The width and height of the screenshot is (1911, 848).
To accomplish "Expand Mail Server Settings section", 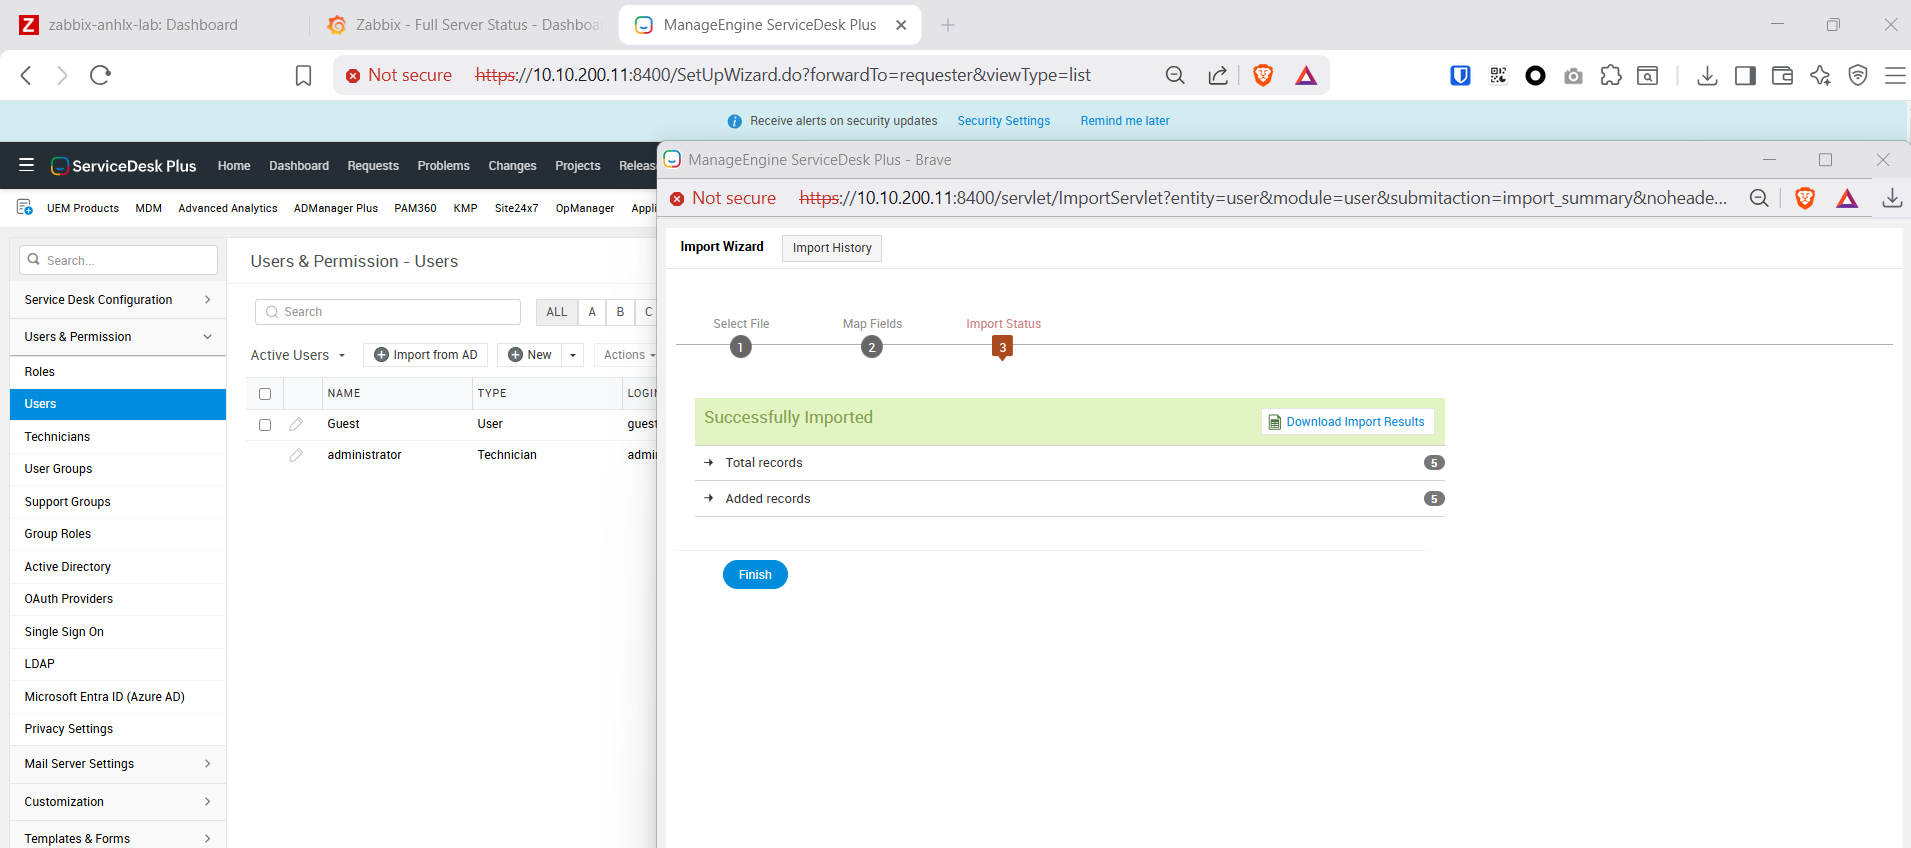I will click(117, 764).
